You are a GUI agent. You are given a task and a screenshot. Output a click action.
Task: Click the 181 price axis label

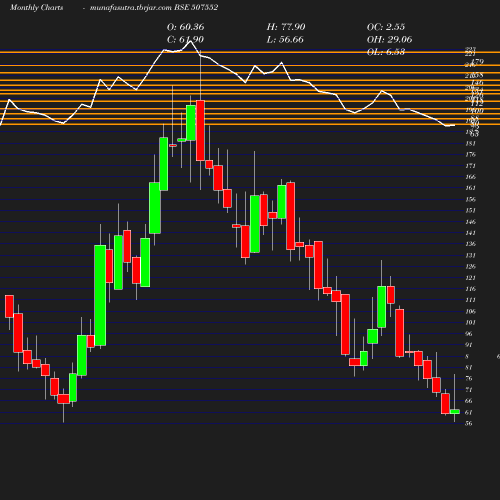(470, 144)
